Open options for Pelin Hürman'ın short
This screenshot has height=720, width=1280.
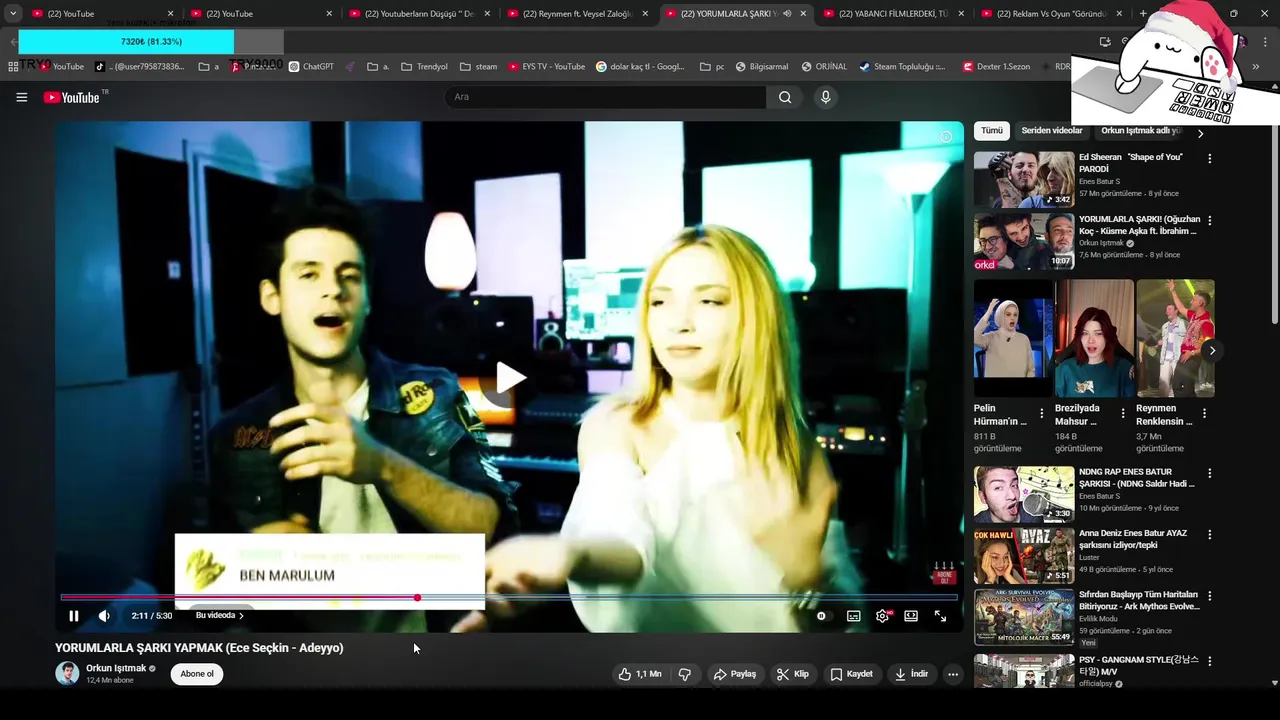[x=1042, y=413]
